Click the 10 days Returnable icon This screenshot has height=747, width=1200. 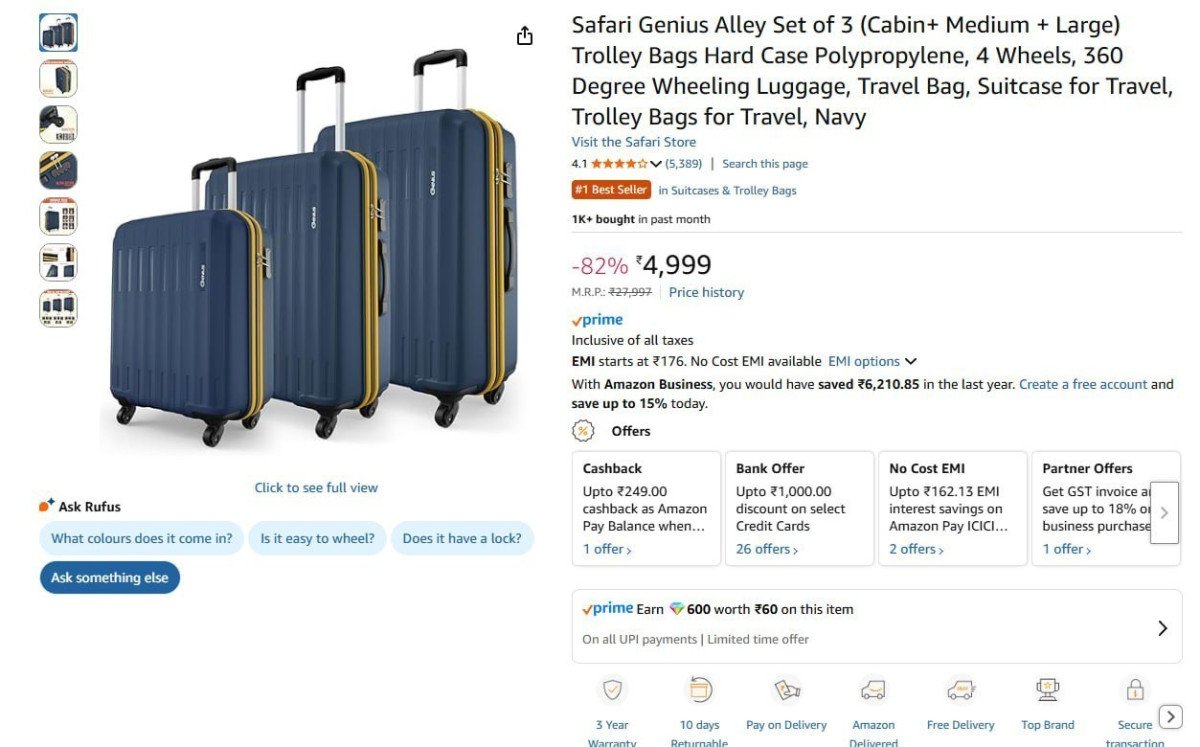pos(699,689)
